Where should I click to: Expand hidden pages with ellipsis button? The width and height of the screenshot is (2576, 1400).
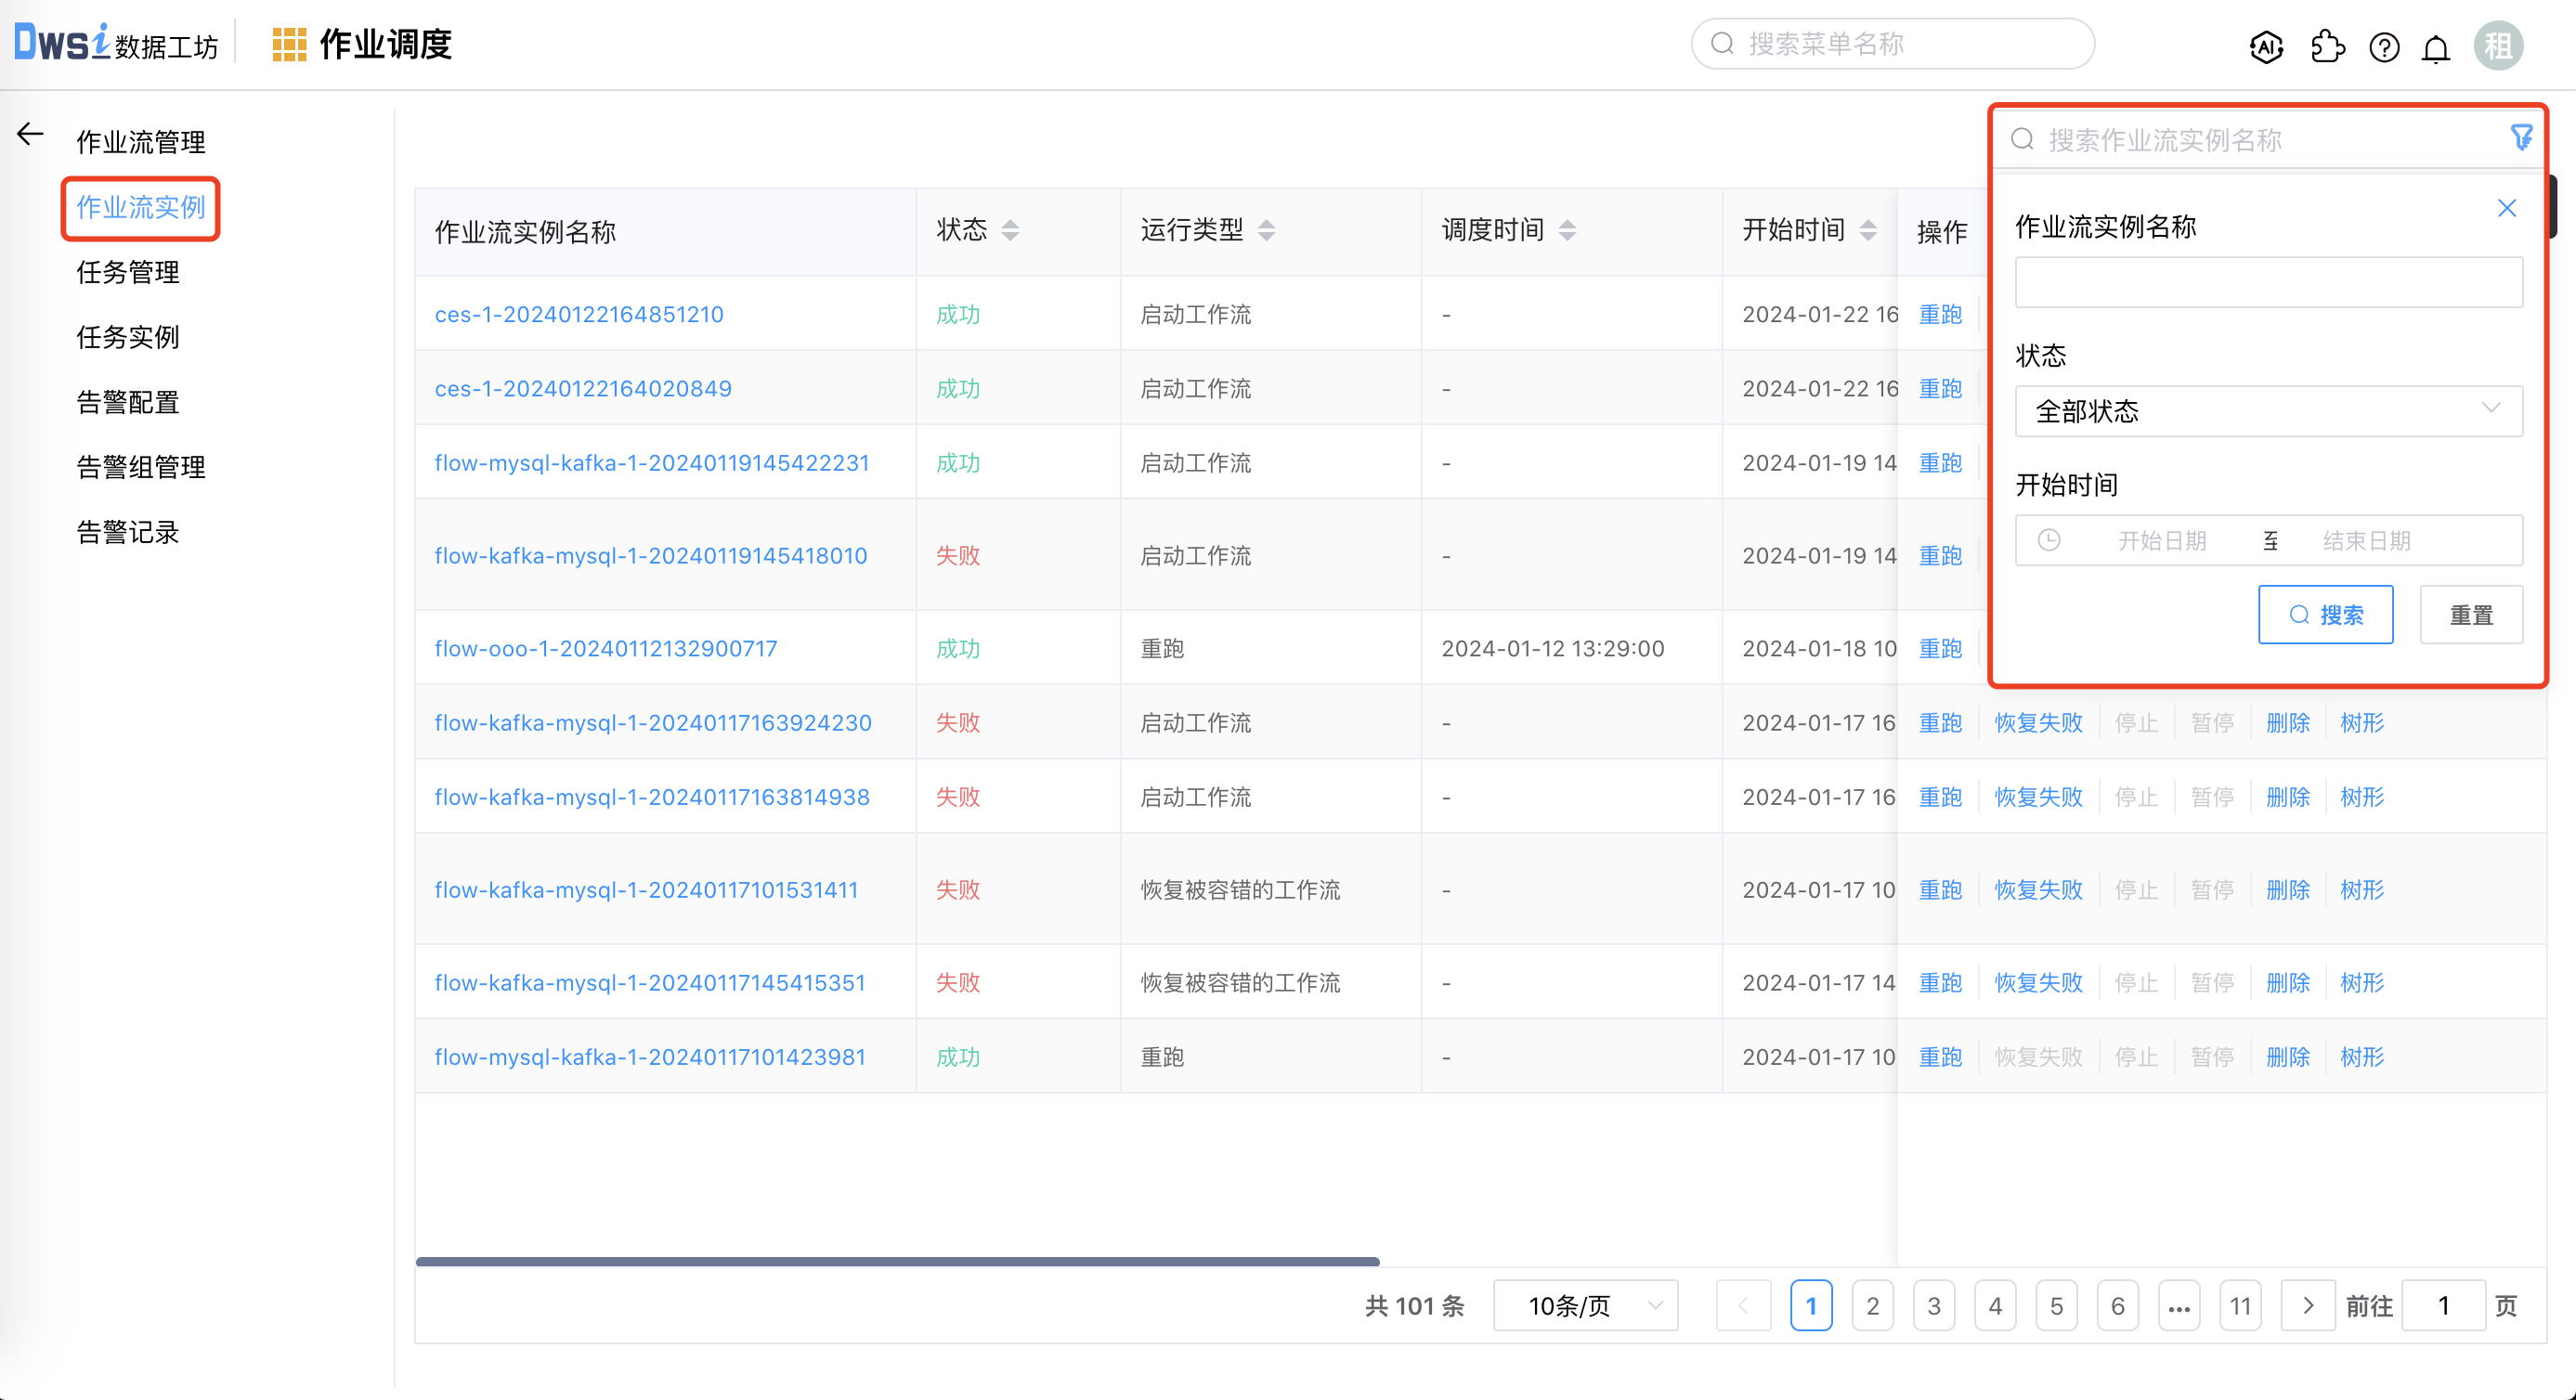tap(2180, 1305)
